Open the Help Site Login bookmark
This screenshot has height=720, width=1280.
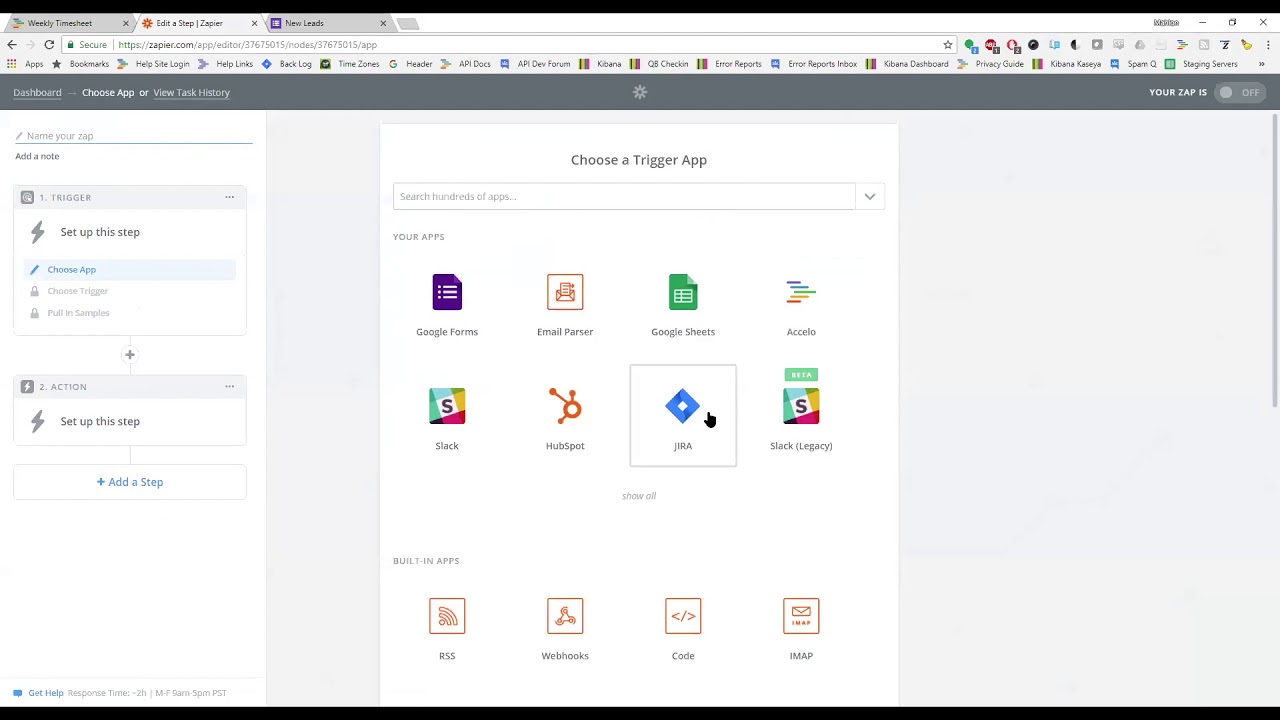(154, 64)
